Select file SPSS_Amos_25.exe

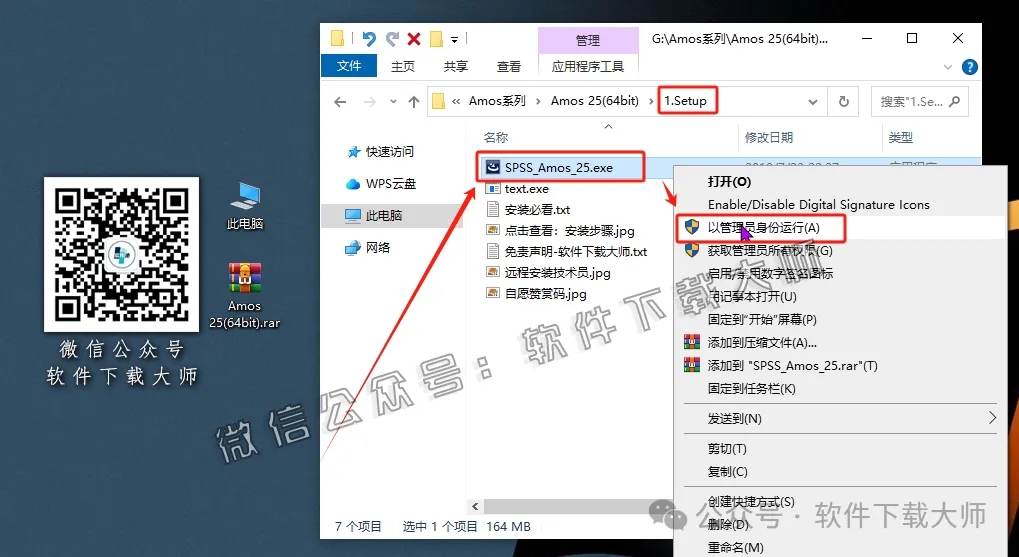coord(558,168)
